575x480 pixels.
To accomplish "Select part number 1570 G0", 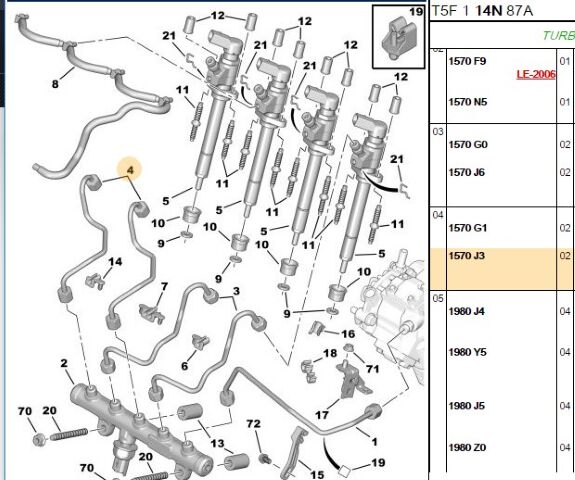I will pyautogui.click(x=468, y=144).
